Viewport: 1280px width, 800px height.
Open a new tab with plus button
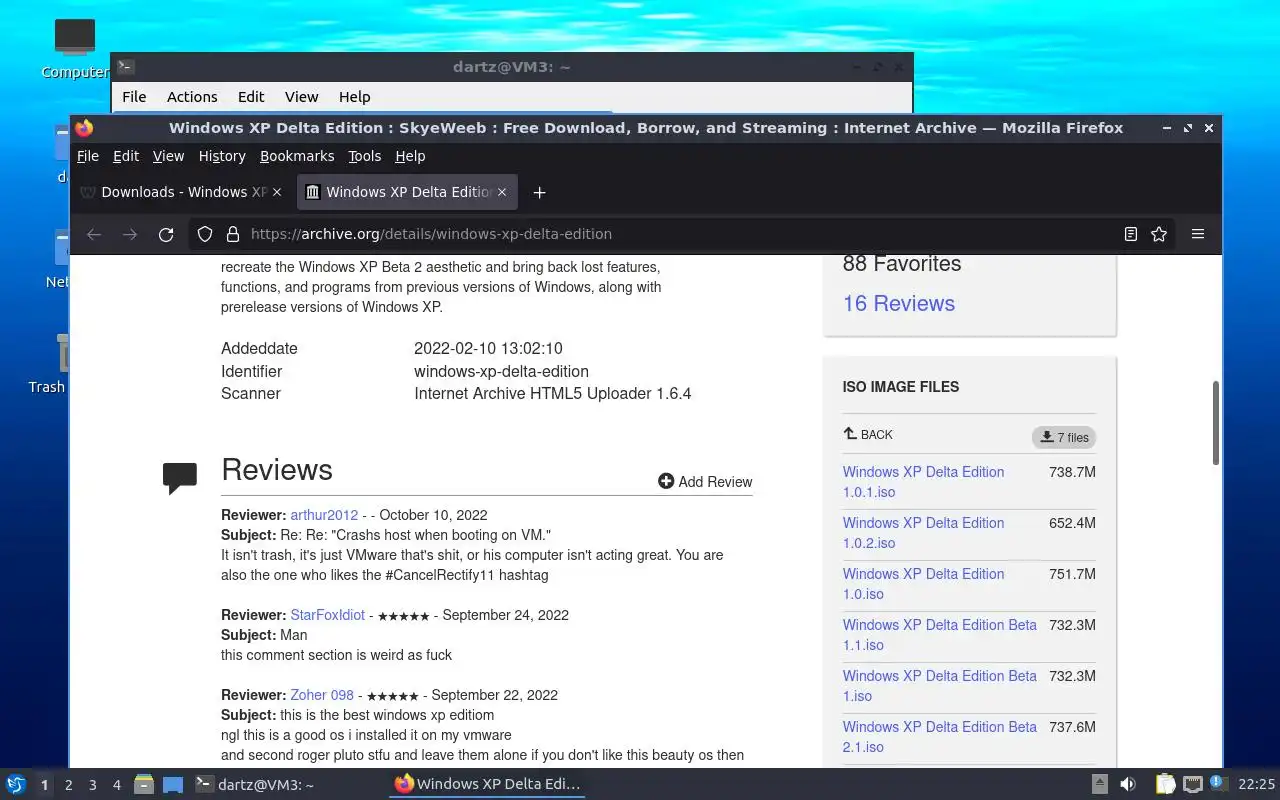coord(539,192)
